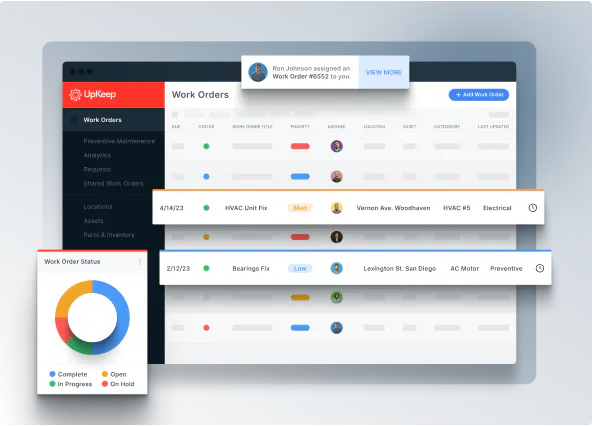
Task: Toggle the On Hold legend item
Action: 118,384
